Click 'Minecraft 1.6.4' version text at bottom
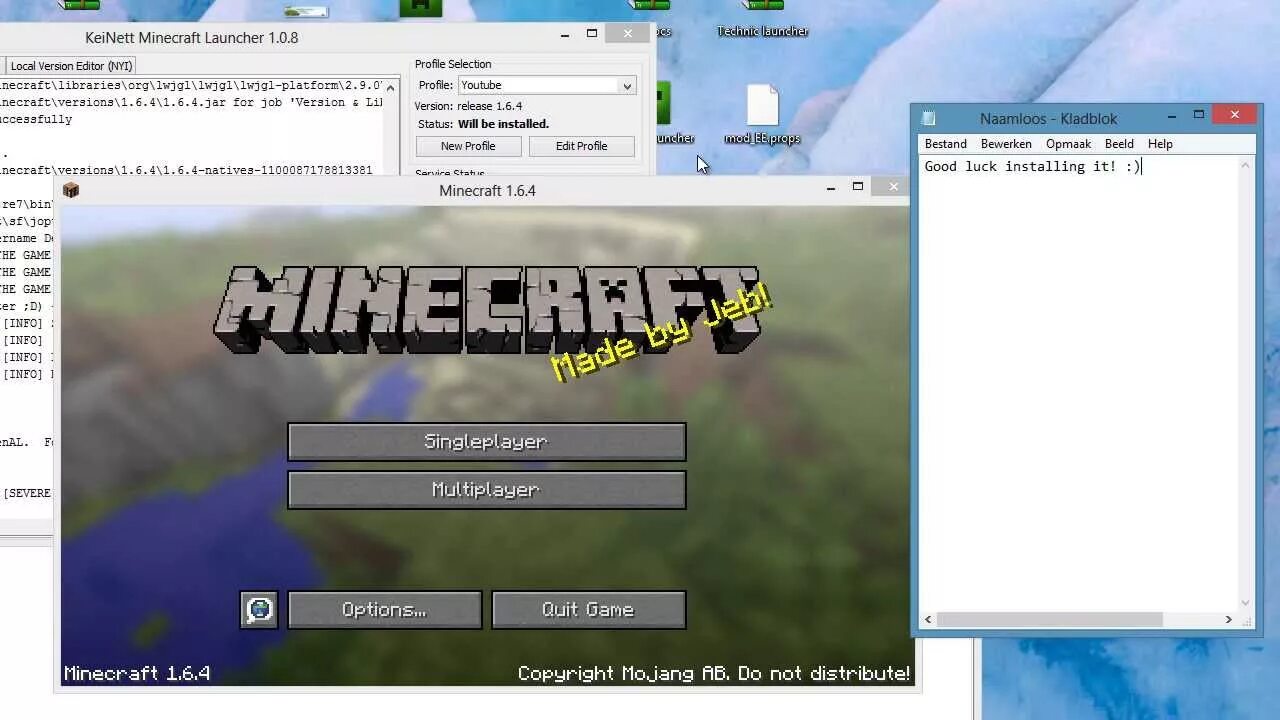Screen dimensions: 1280x720 pos(137,674)
